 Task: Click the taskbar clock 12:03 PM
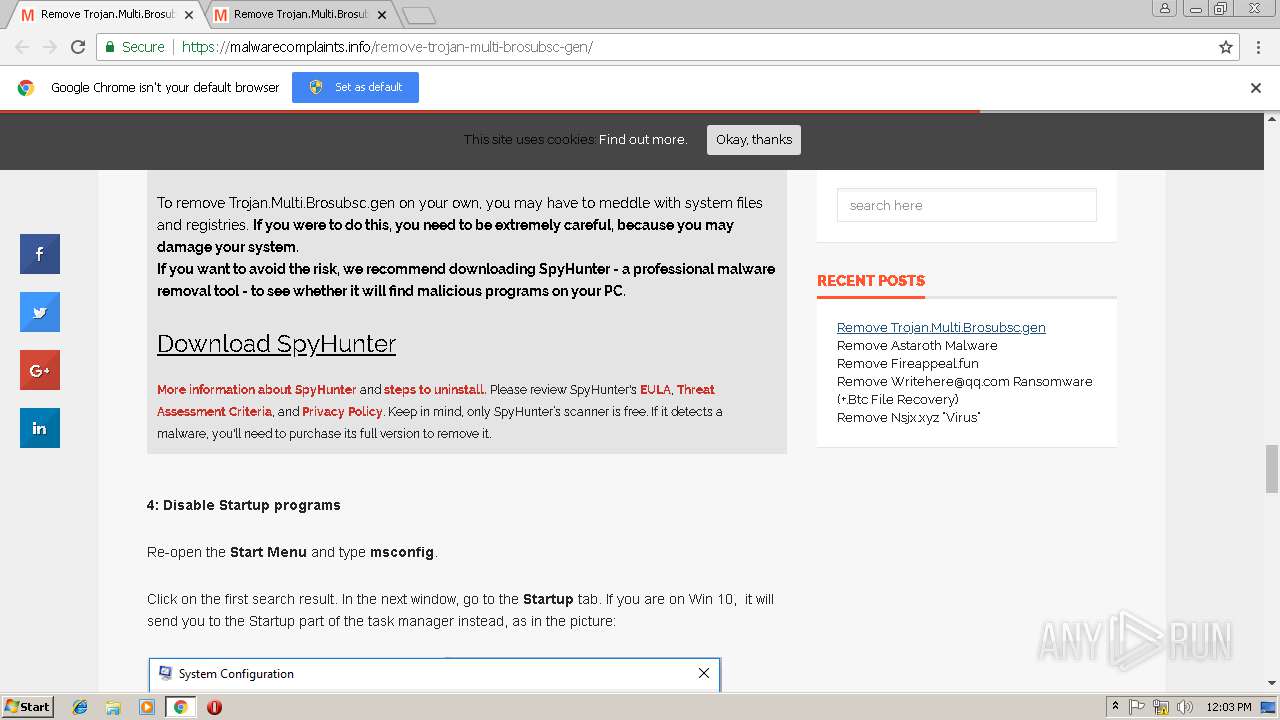pyautogui.click(x=1229, y=707)
